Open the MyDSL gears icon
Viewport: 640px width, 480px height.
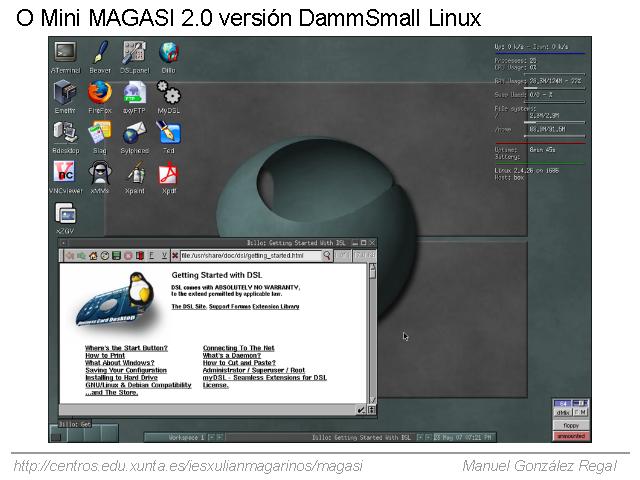tap(168, 94)
